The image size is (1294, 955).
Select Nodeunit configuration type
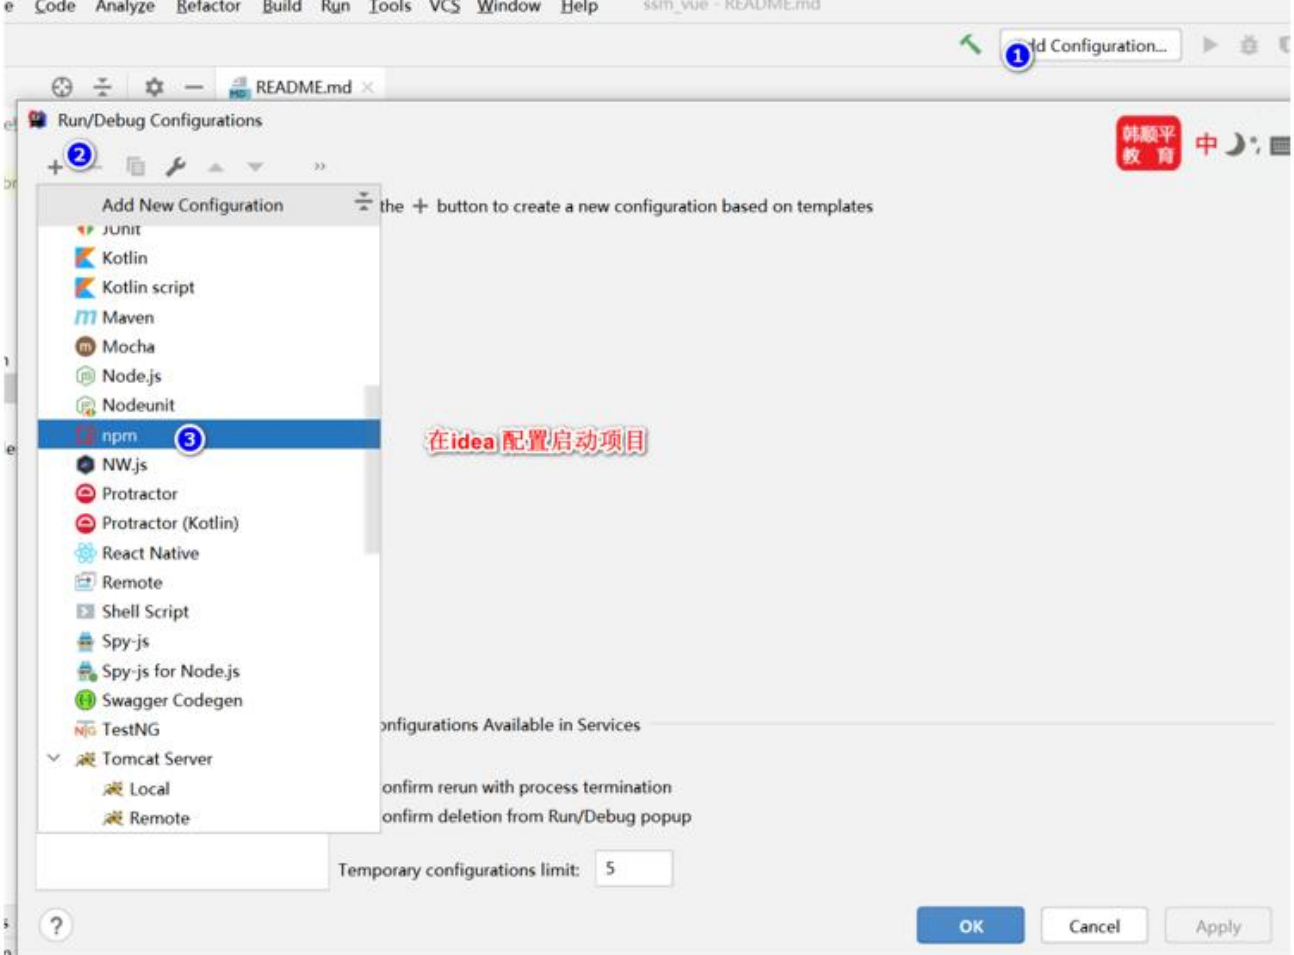coord(208,405)
